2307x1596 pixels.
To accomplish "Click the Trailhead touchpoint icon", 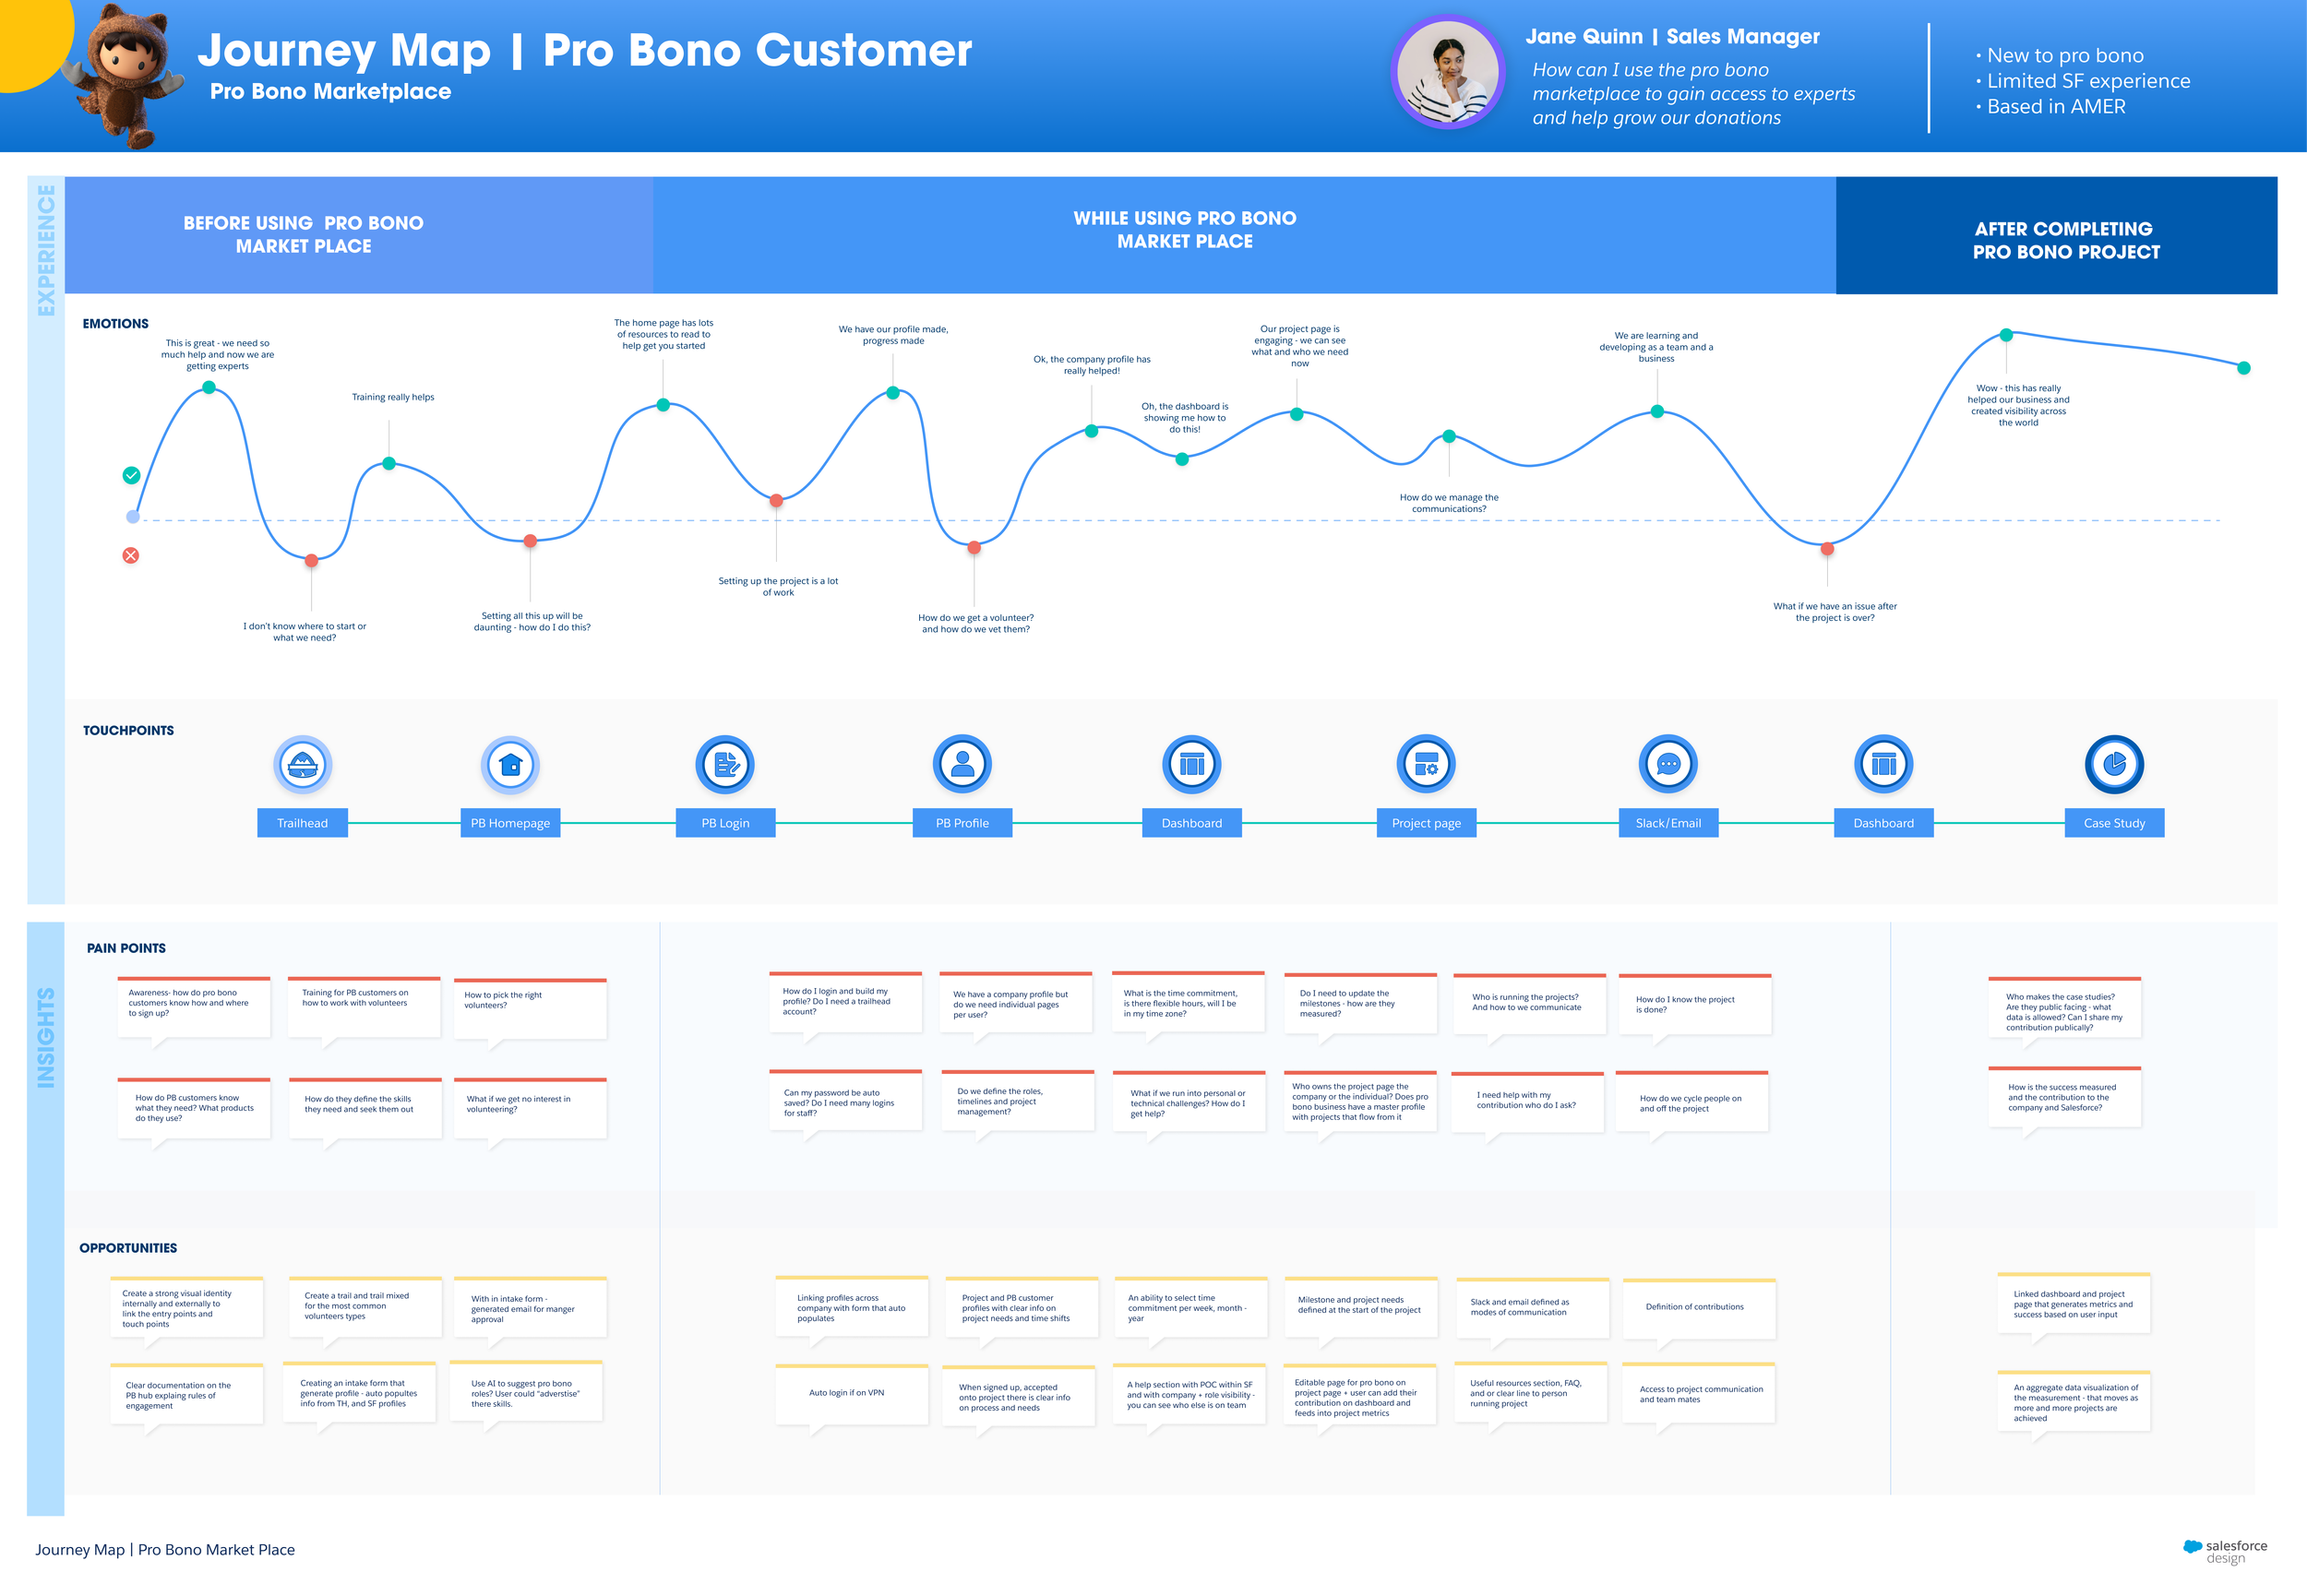I will (302, 765).
